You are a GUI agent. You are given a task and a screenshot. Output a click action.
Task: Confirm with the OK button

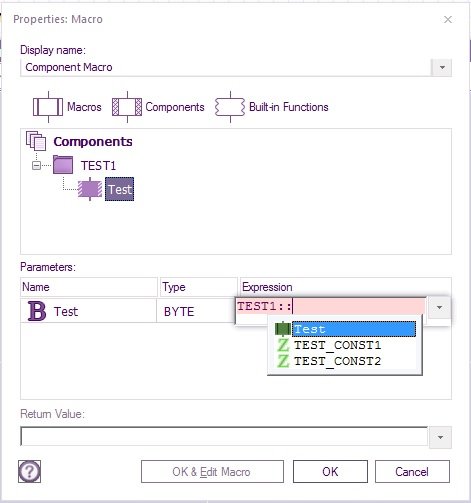pos(330,472)
